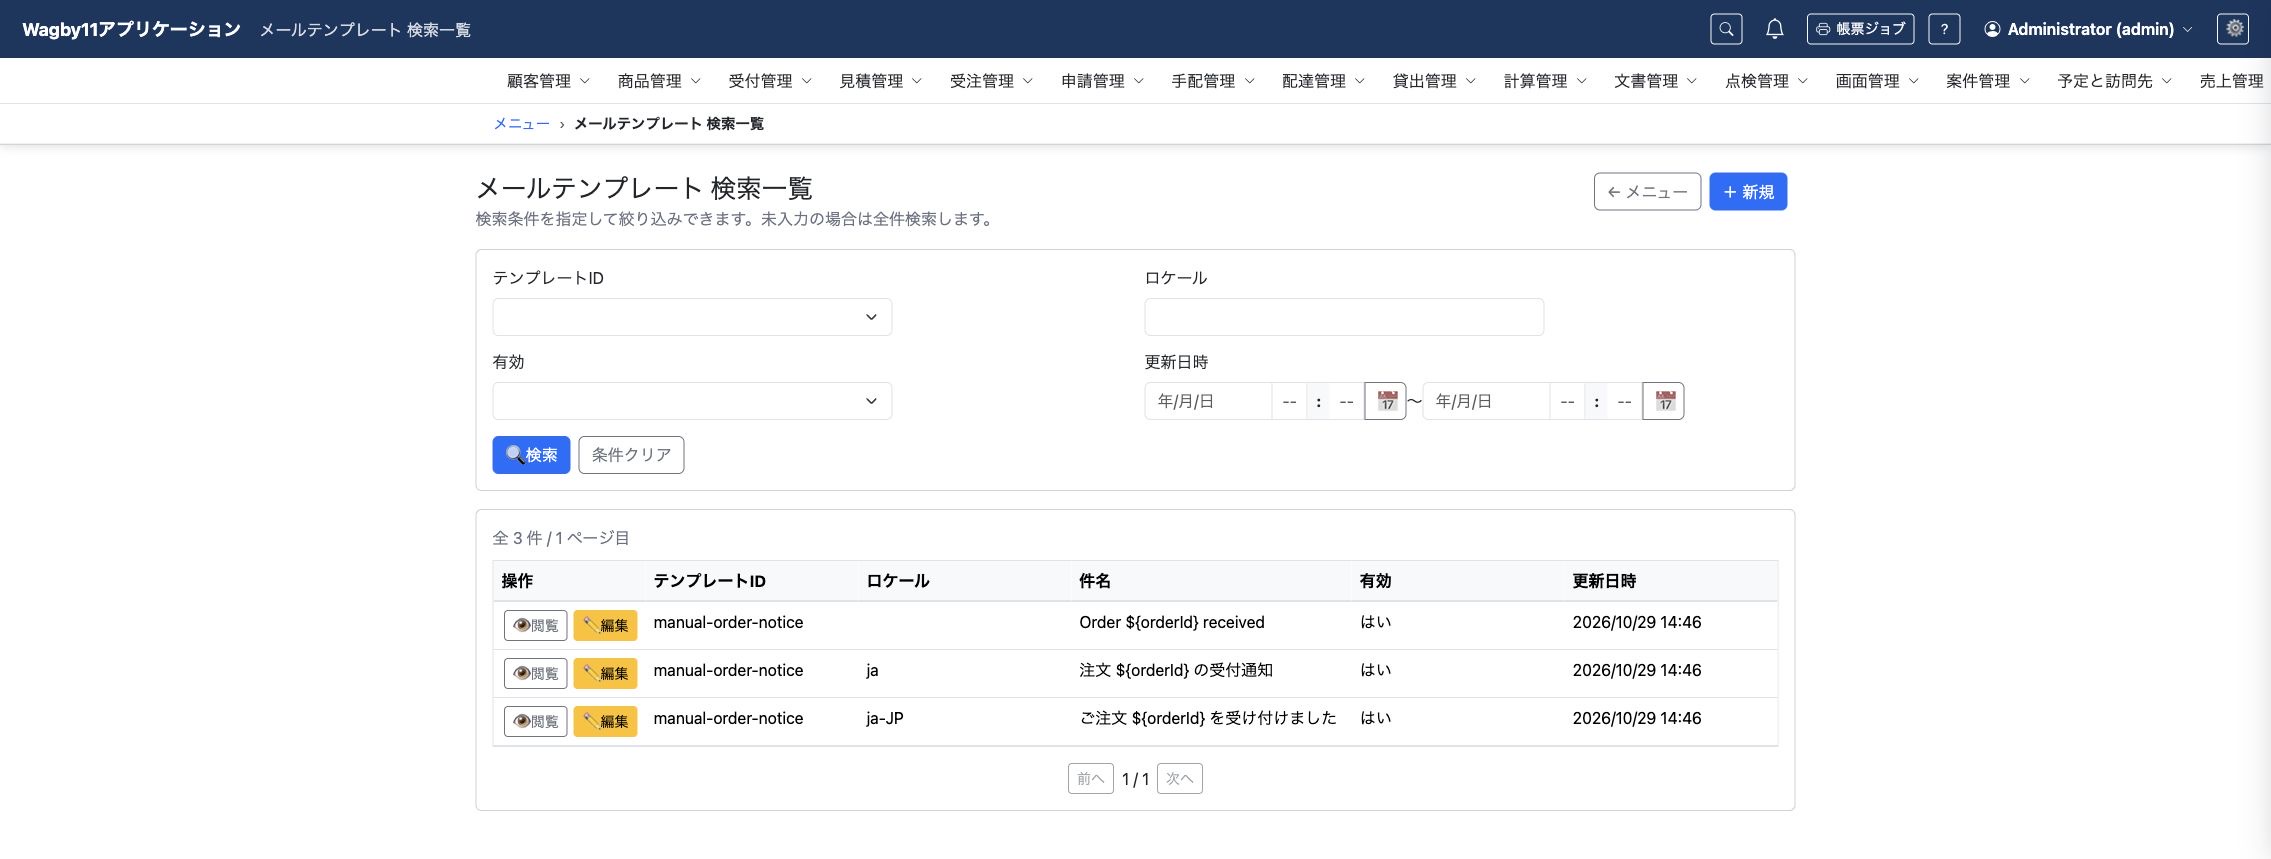The width and height of the screenshot is (2271, 859).
Task: Expand the 受注管理 menu
Action: [x=991, y=81]
